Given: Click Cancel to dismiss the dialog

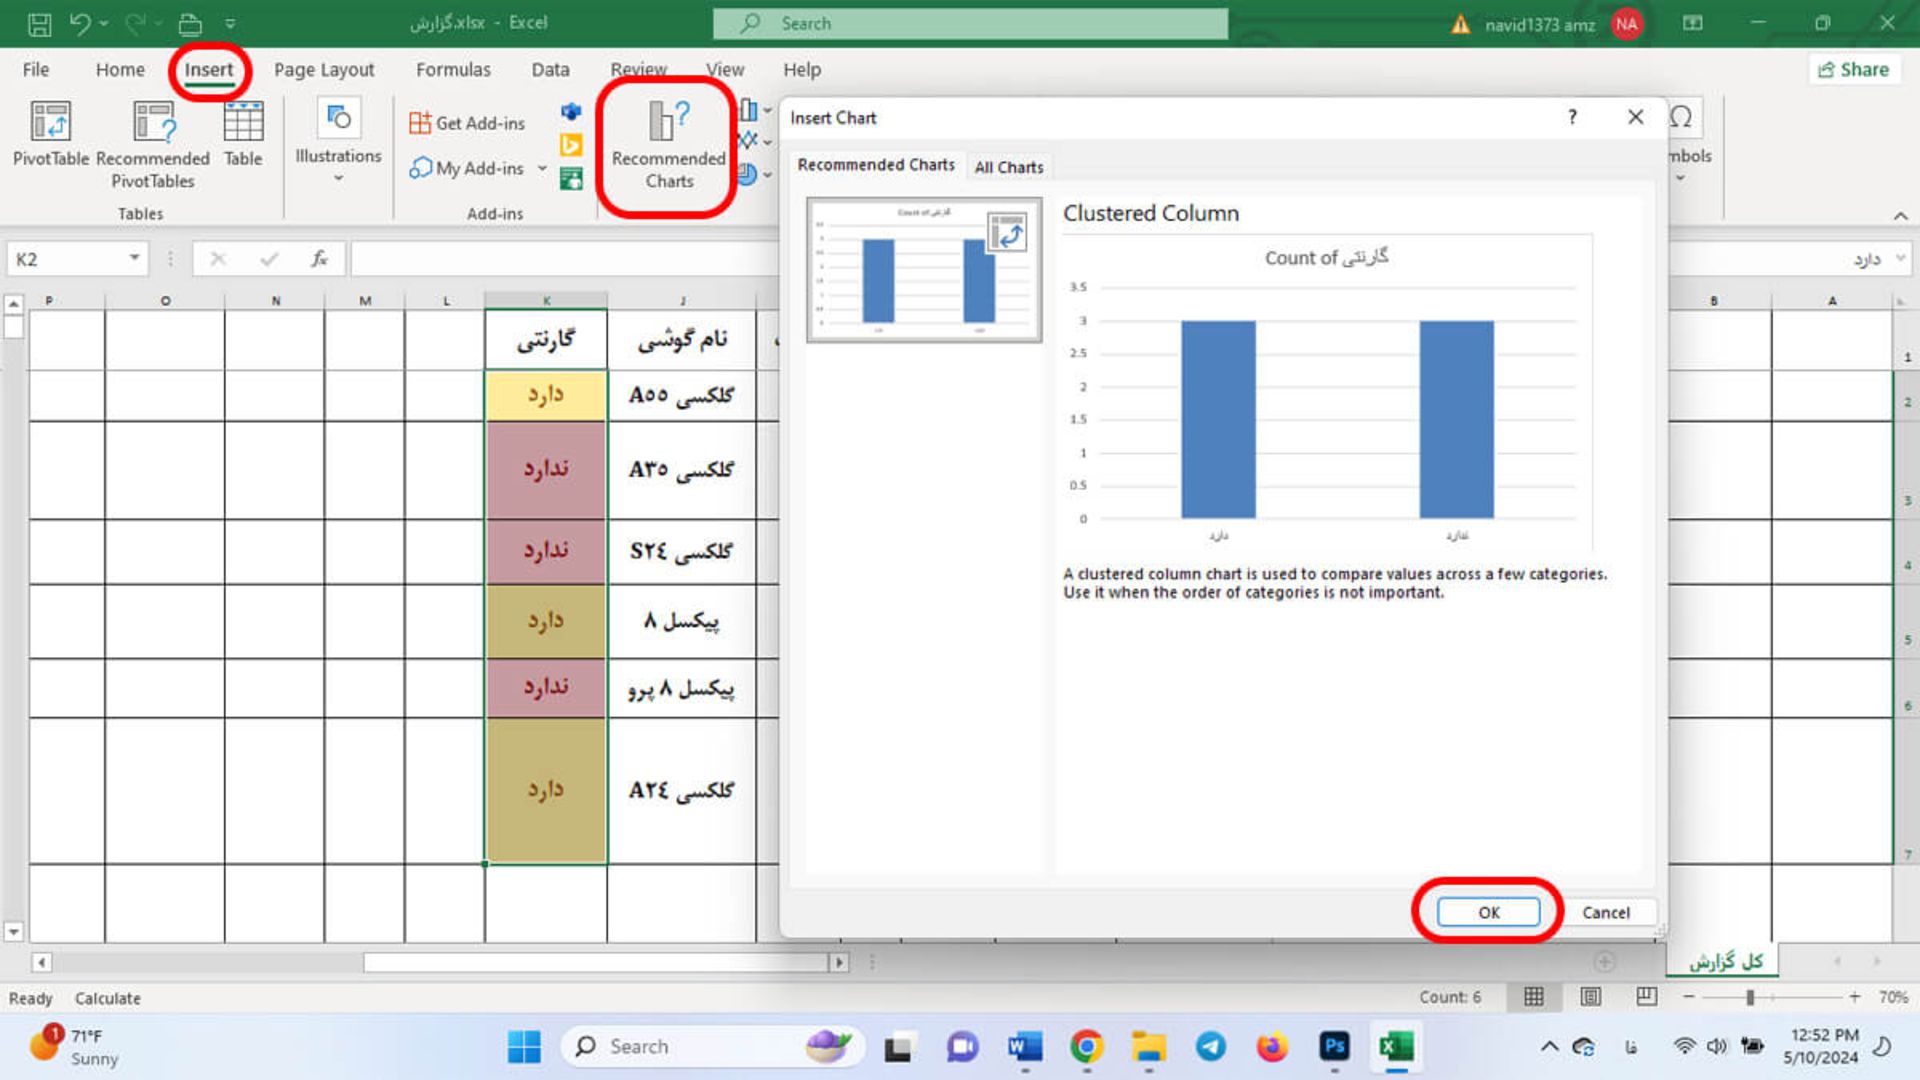Looking at the screenshot, I should coord(1606,911).
